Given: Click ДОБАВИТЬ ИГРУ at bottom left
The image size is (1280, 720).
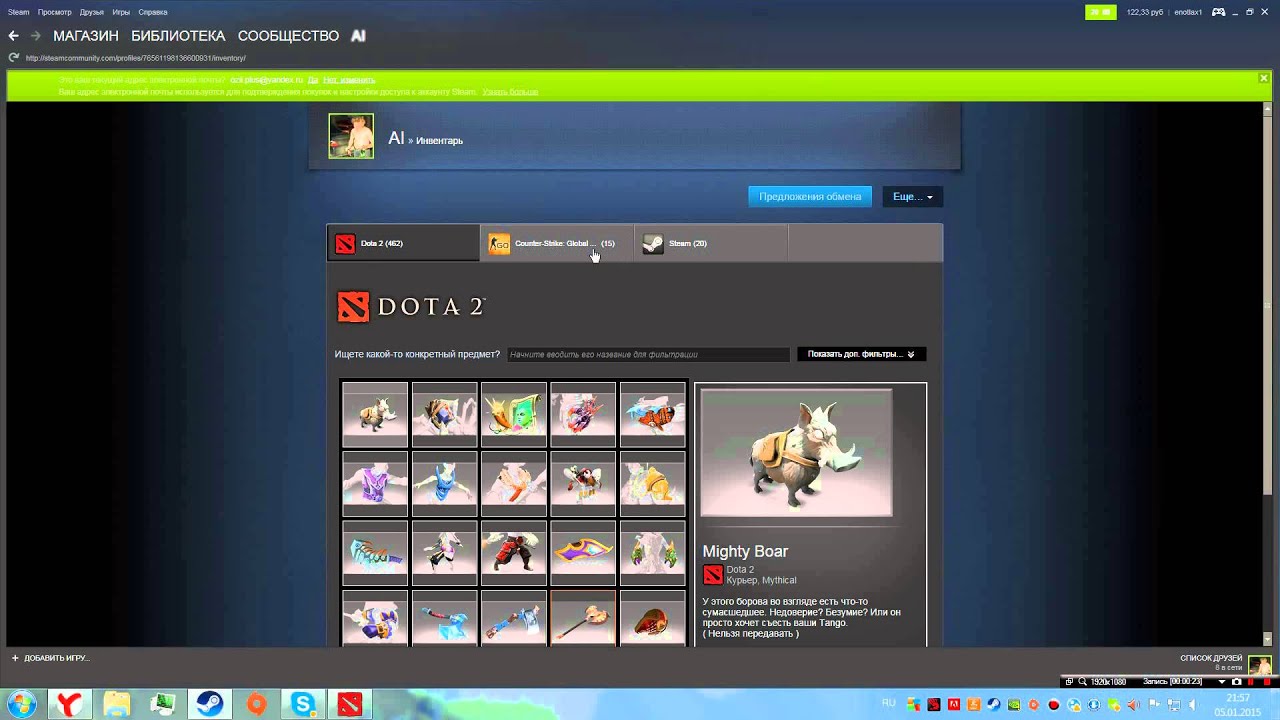Looking at the screenshot, I should point(50,658).
